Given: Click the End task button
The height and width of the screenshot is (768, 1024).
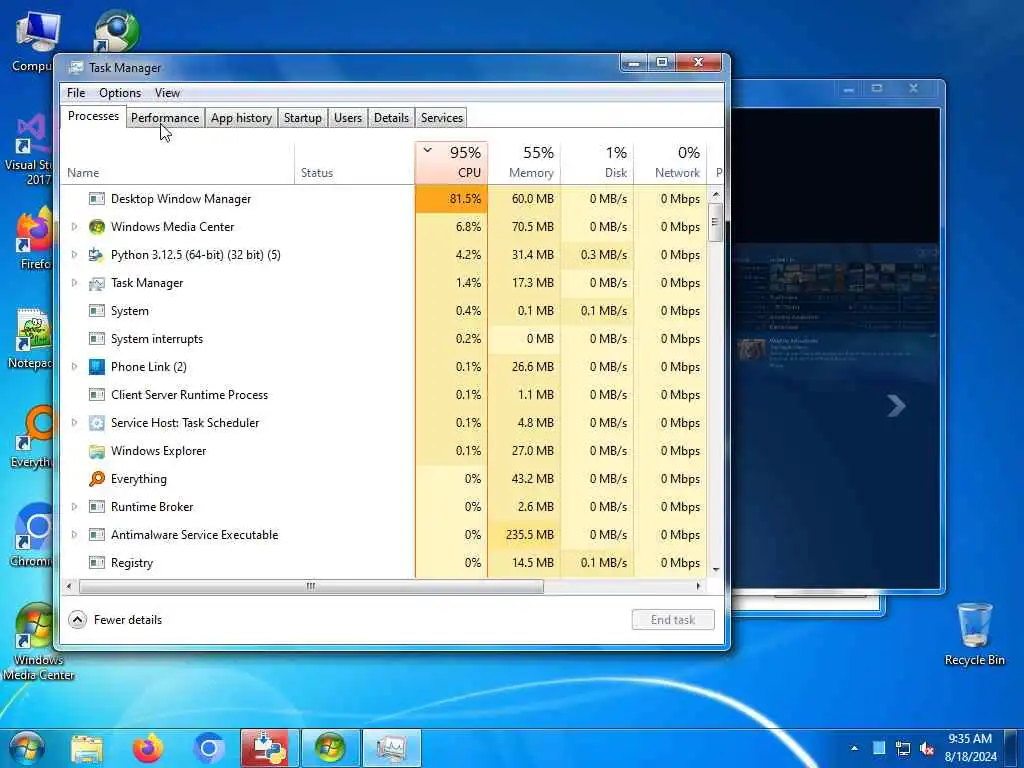Looking at the screenshot, I should pyautogui.click(x=673, y=620).
